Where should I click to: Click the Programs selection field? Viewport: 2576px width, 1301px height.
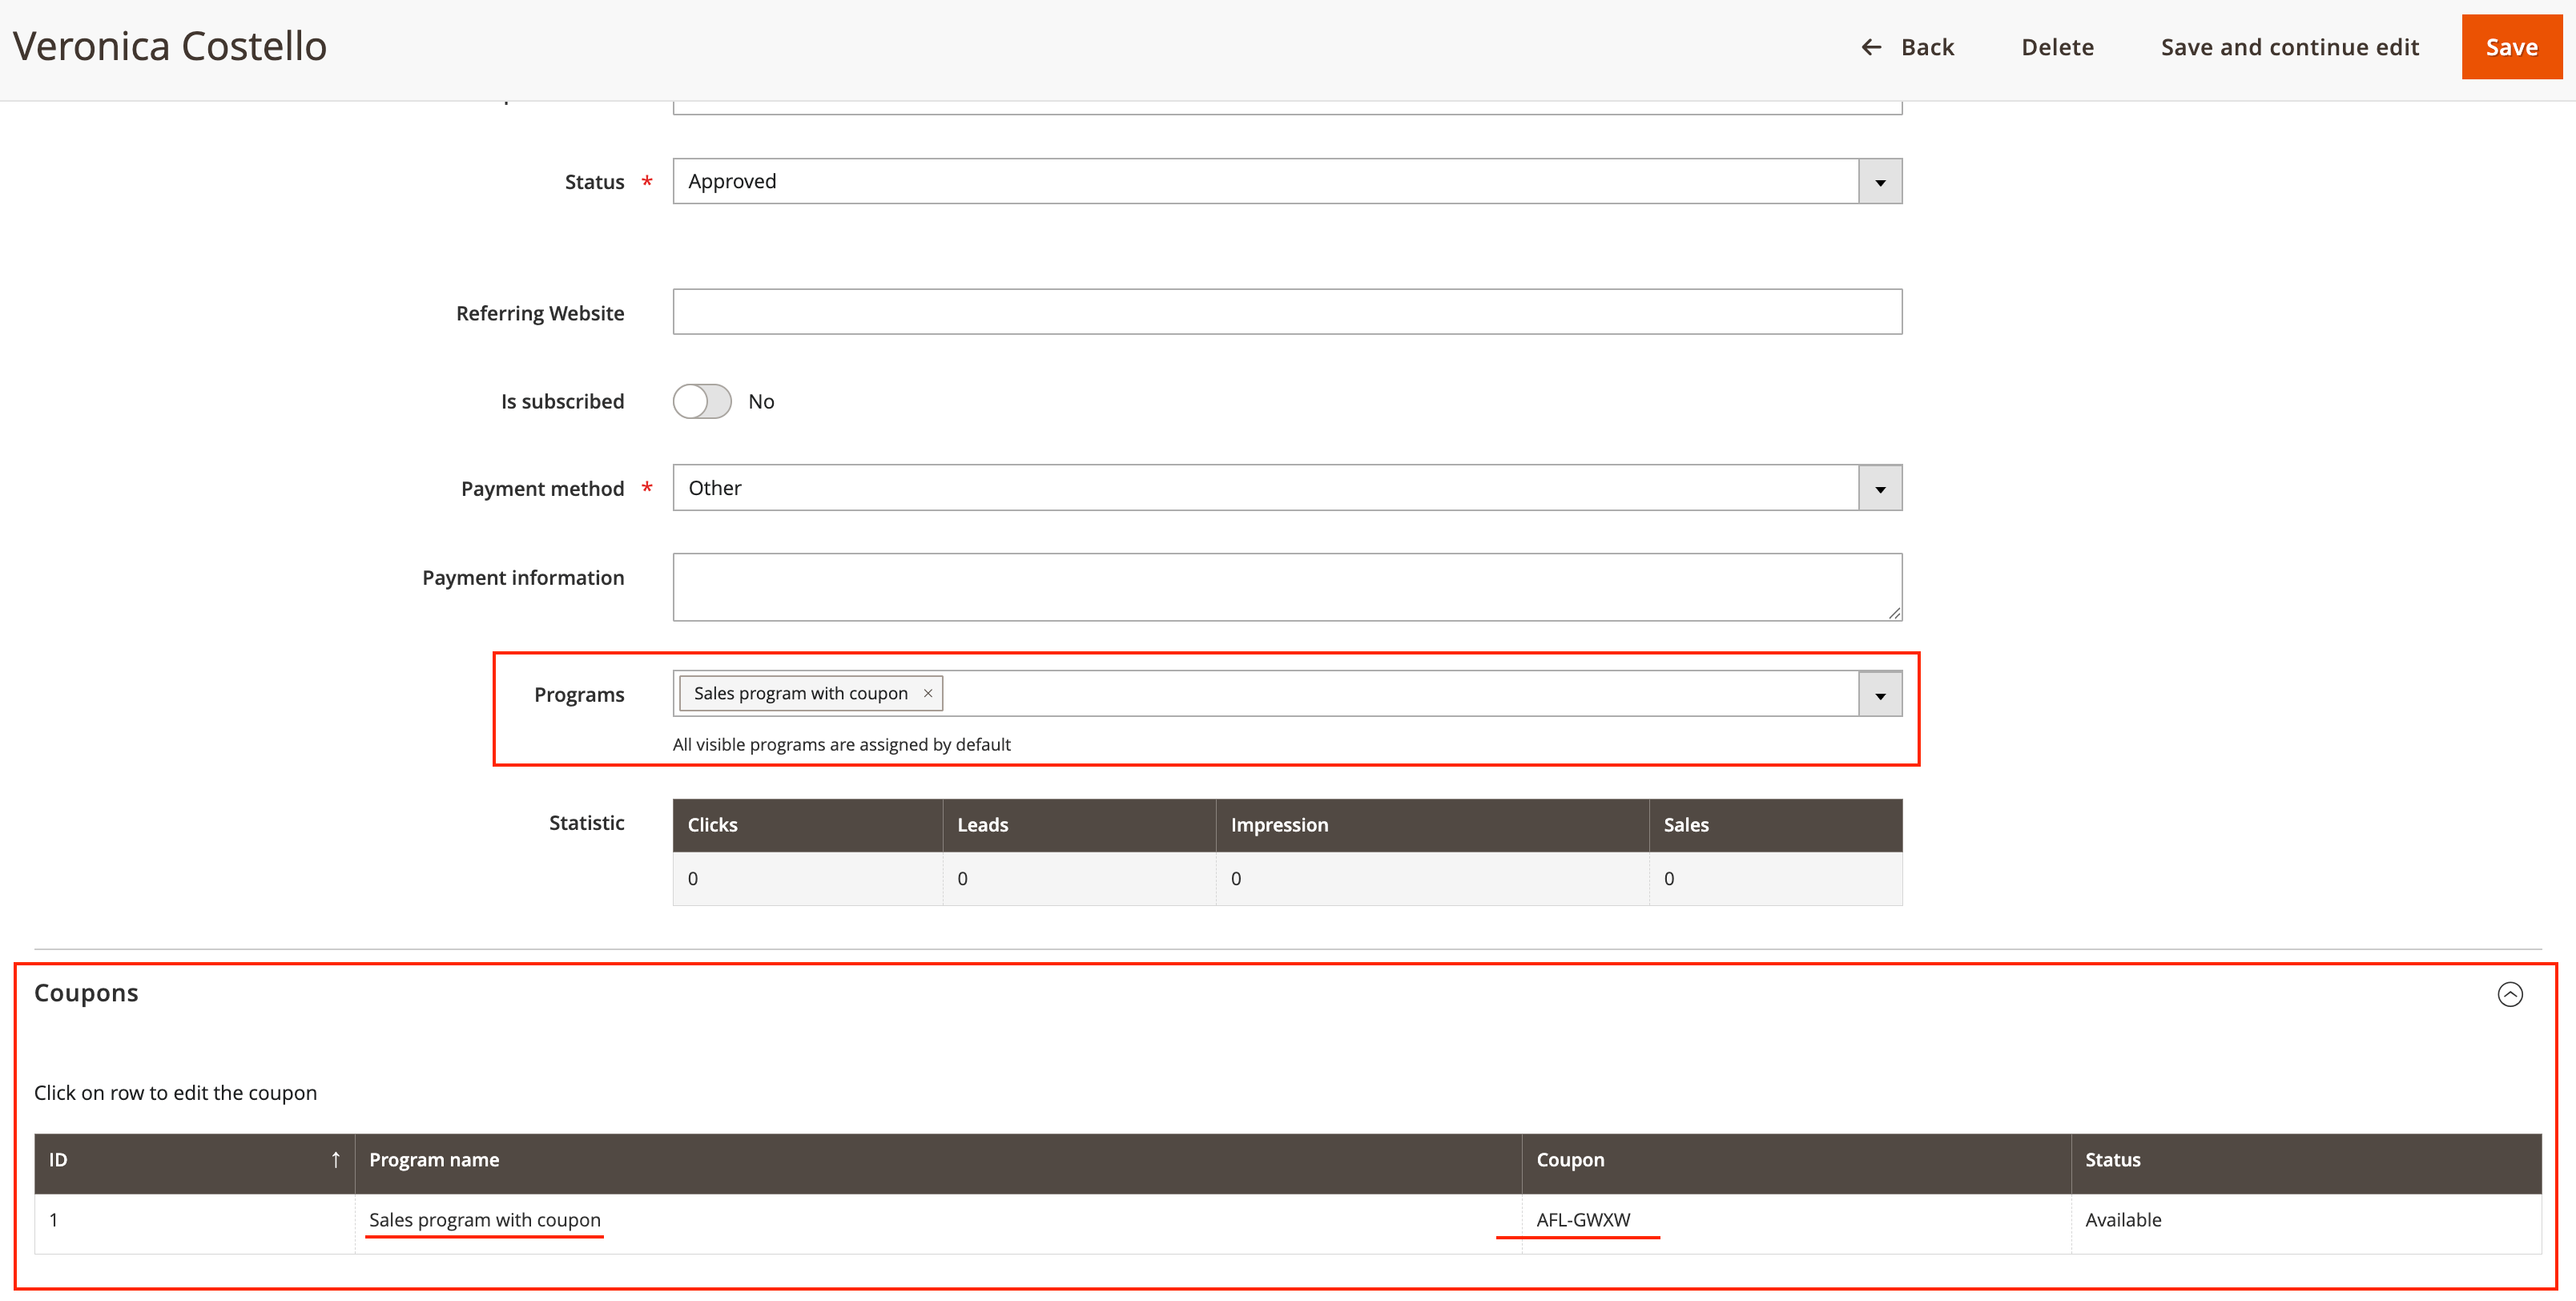(x=1400, y=694)
